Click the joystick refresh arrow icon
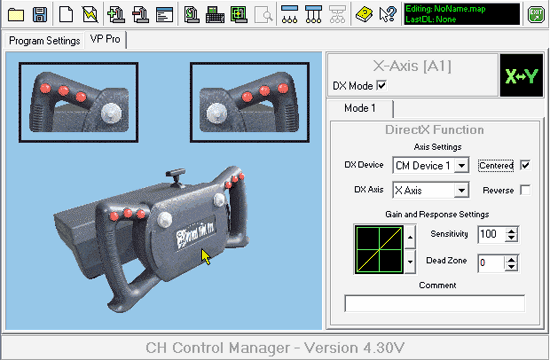550x360 pixels. (x=191, y=14)
